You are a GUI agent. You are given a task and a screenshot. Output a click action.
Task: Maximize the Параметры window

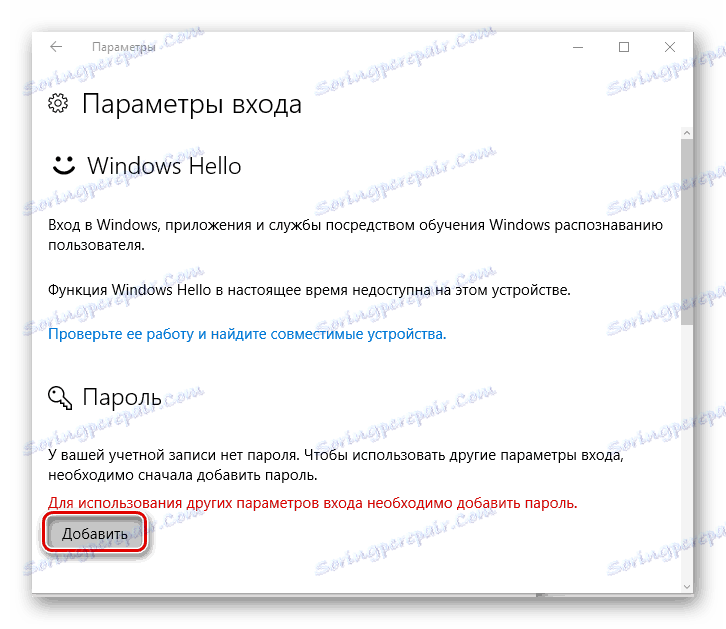click(624, 47)
